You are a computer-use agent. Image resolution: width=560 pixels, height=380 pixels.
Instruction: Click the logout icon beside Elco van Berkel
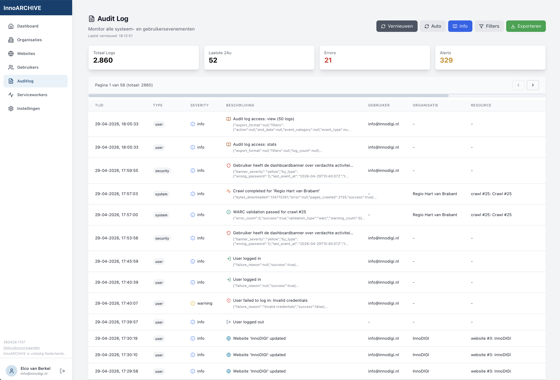click(x=62, y=371)
